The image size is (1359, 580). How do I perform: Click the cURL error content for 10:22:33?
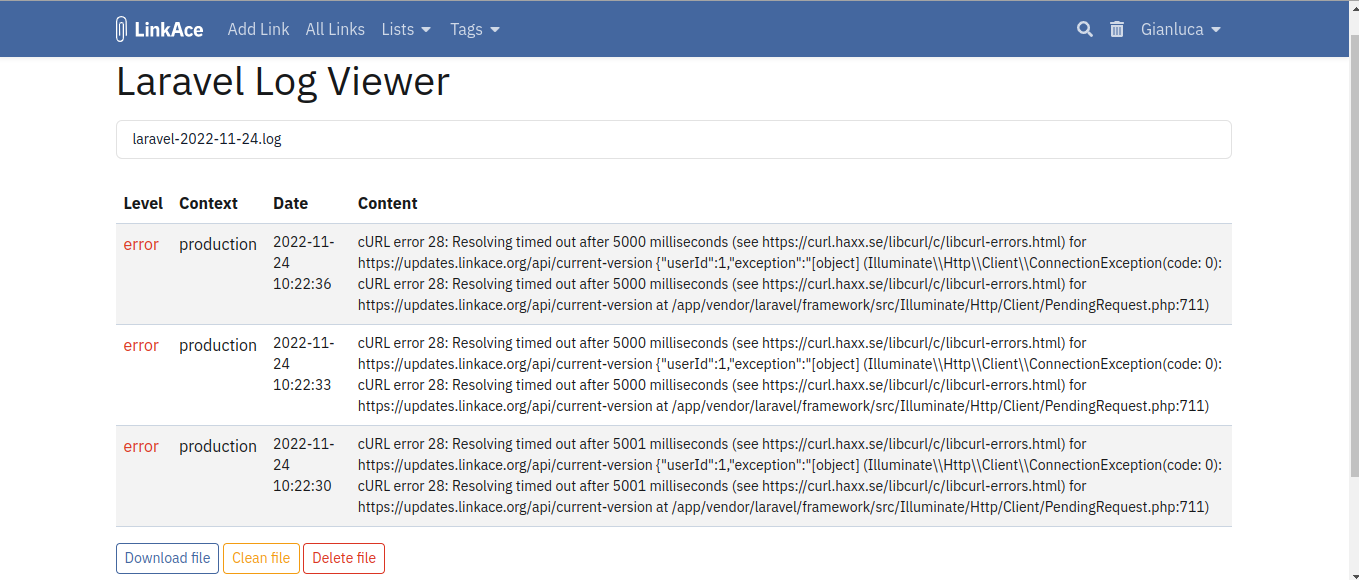click(790, 374)
